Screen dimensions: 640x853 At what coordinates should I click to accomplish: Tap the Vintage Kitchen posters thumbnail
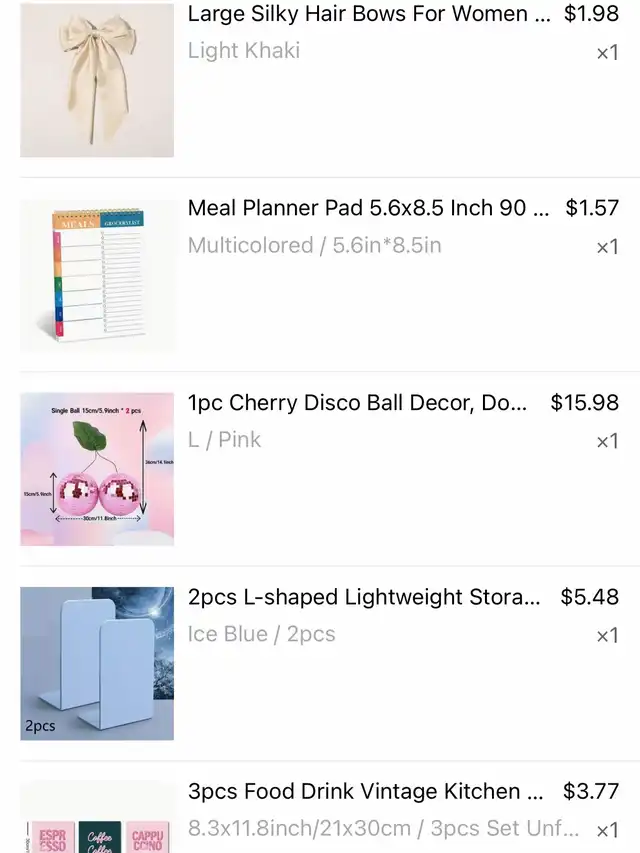pyautogui.click(x=97, y=817)
